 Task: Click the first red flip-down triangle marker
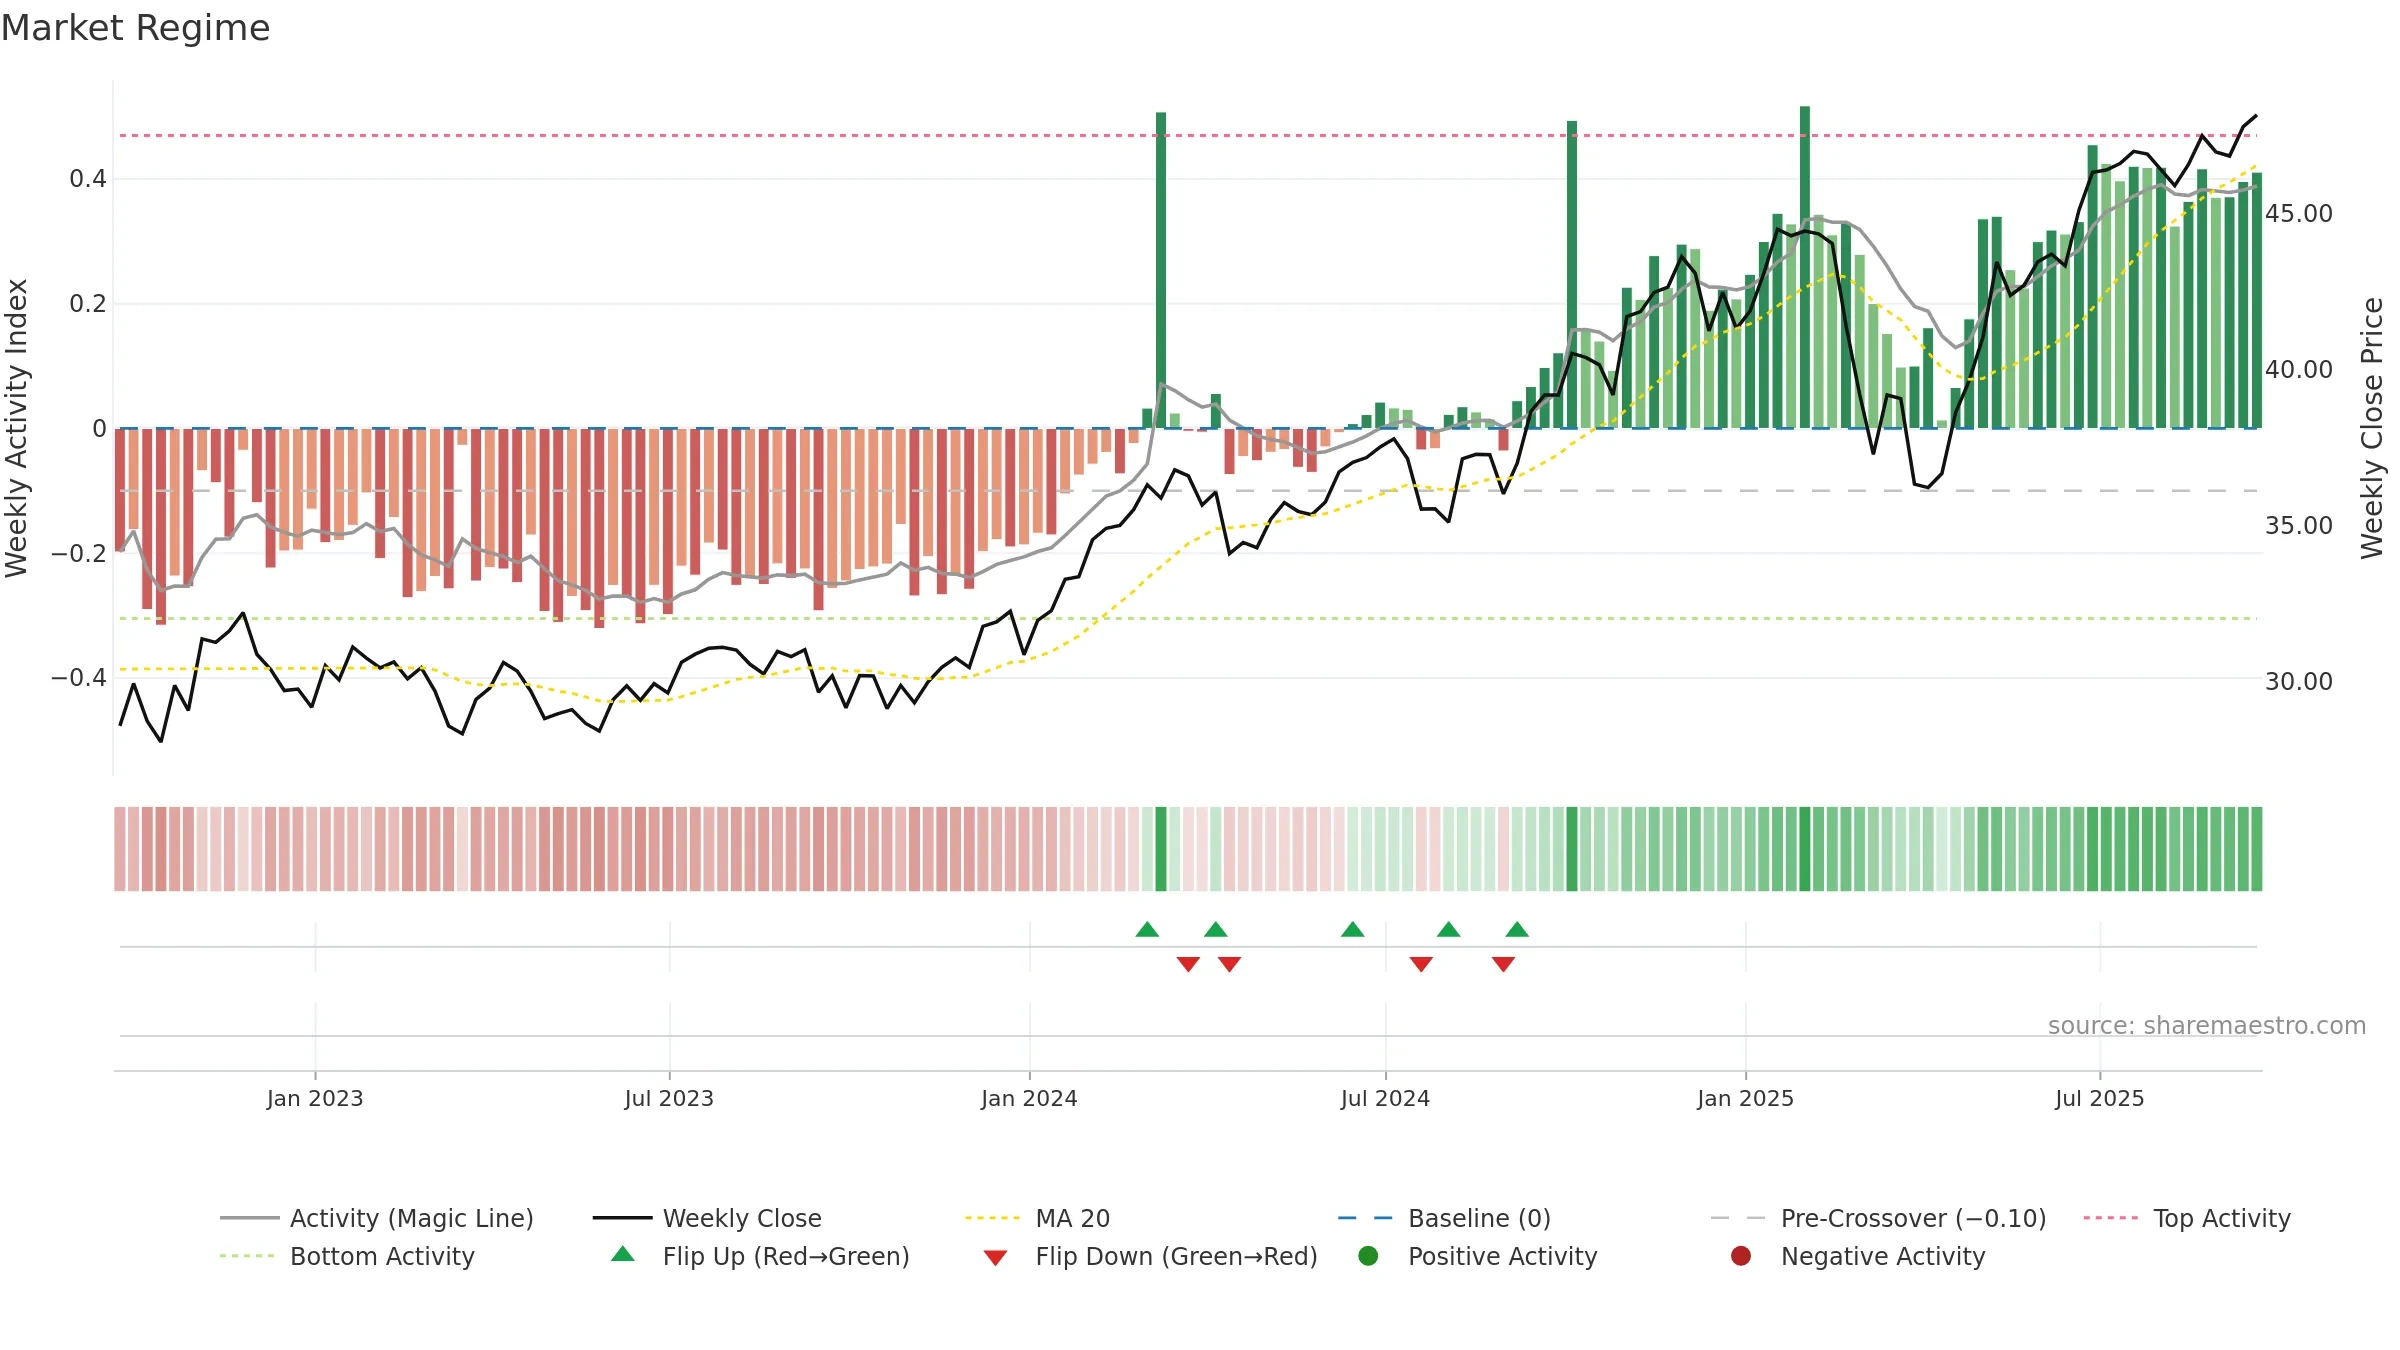click(x=1188, y=964)
